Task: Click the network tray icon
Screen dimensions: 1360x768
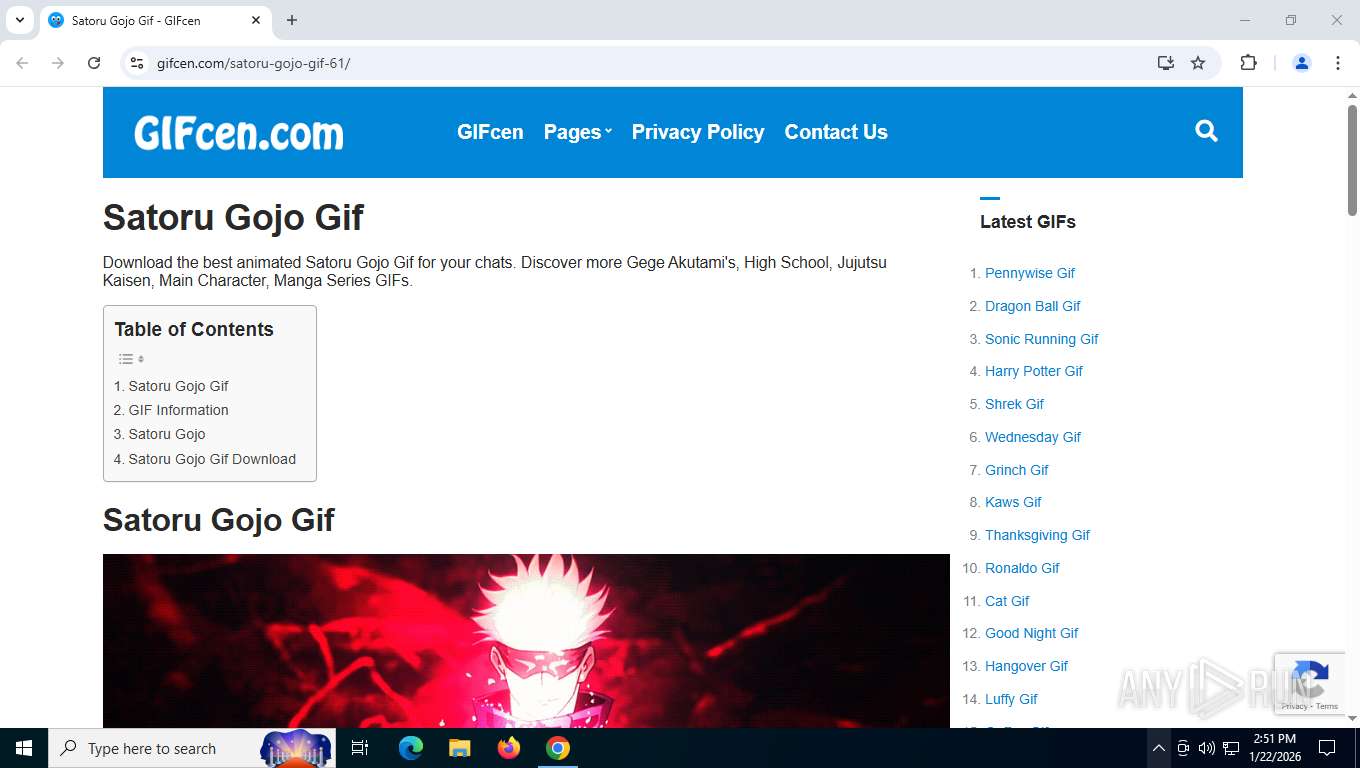Action: click(1231, 748)
